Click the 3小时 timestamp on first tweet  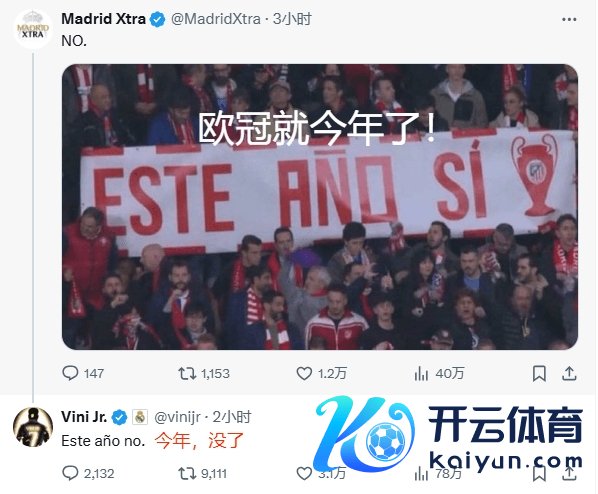click(x=293, y=19)
